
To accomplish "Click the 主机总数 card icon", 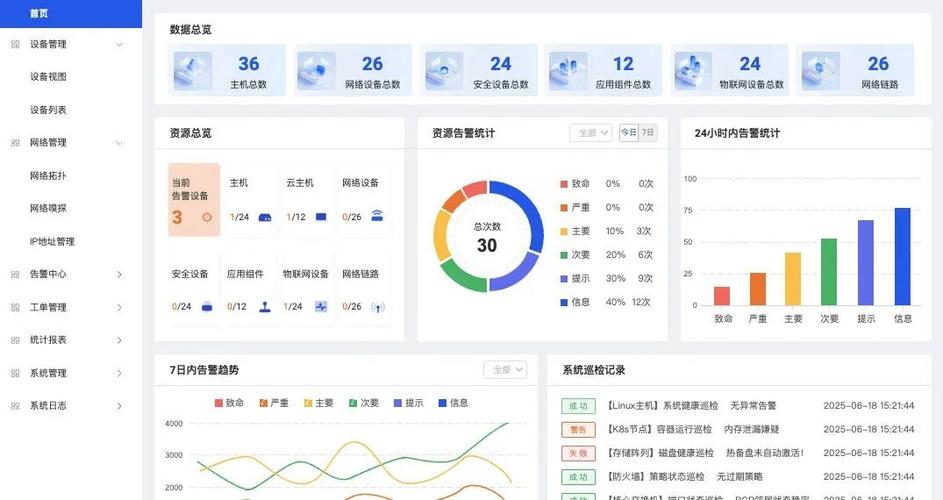I will [x=192, y=71].
